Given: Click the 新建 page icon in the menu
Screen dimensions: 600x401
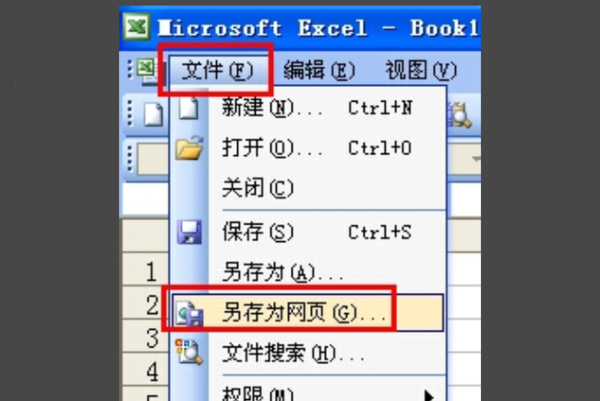Looking at the screenshot, I should [189, 108].
